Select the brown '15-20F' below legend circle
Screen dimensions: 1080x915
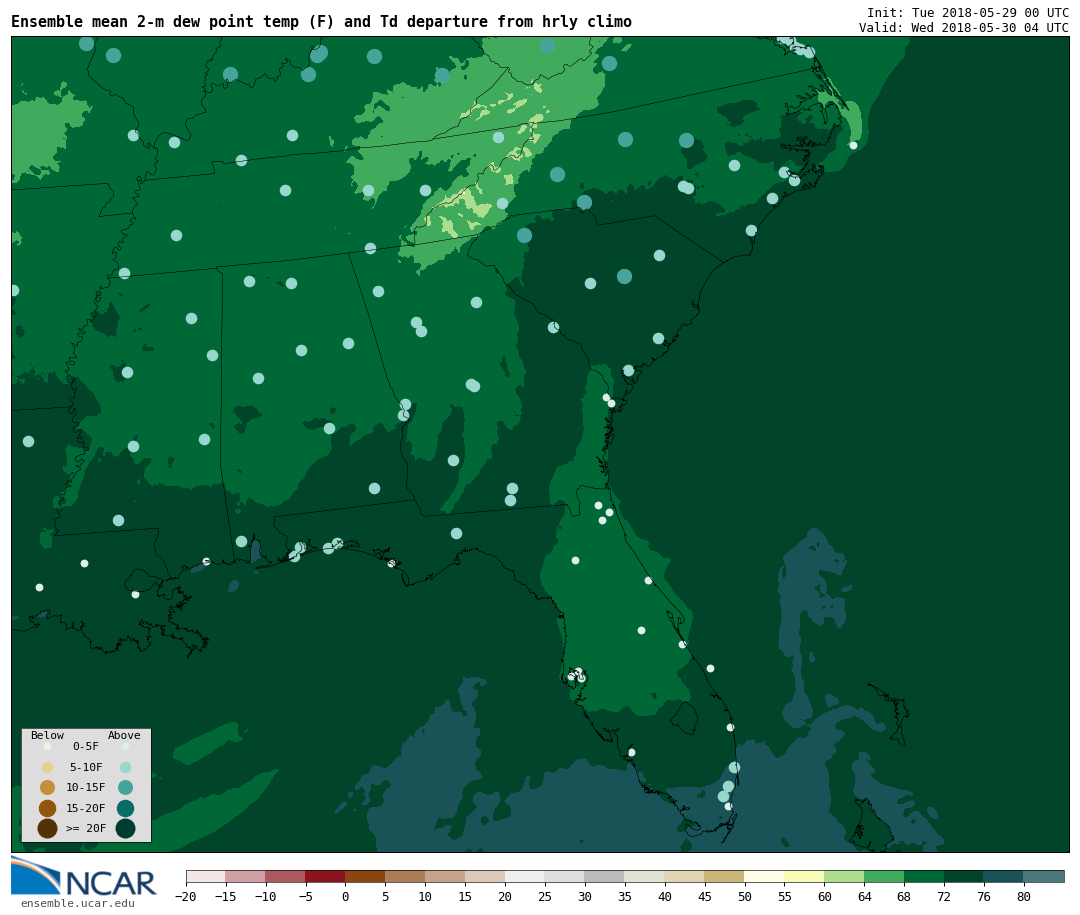click(x=47, y=808)
